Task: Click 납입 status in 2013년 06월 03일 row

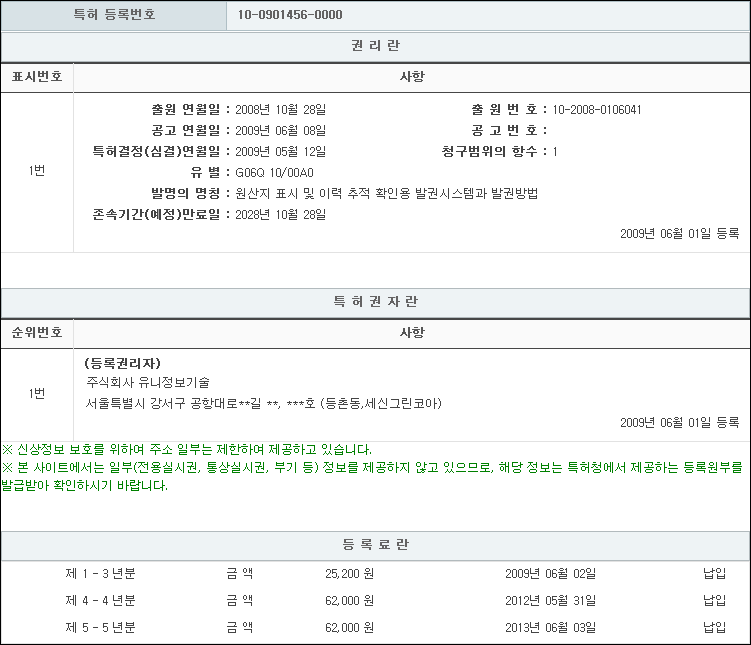Action: coord(715,627)
